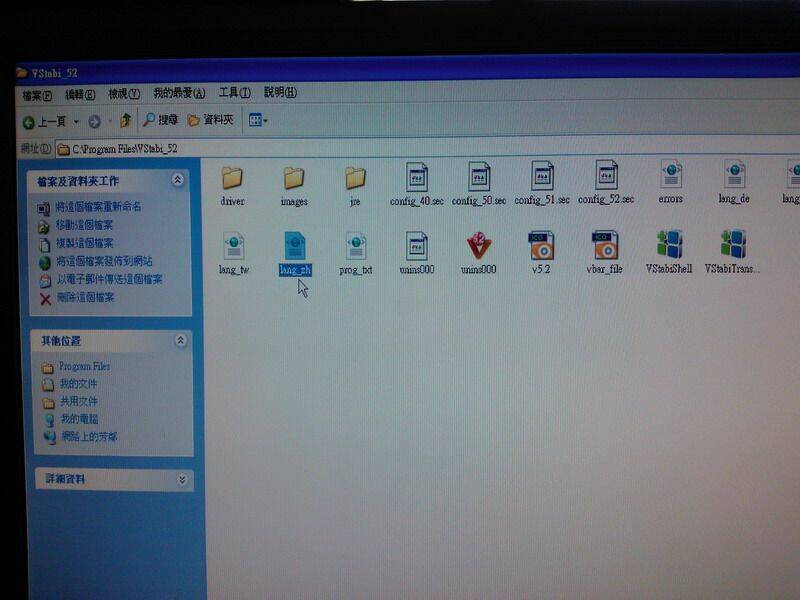This screenshot has height=600, width=800.
Task: Select the config_52.sec file
Action: [x=606, y=177]
